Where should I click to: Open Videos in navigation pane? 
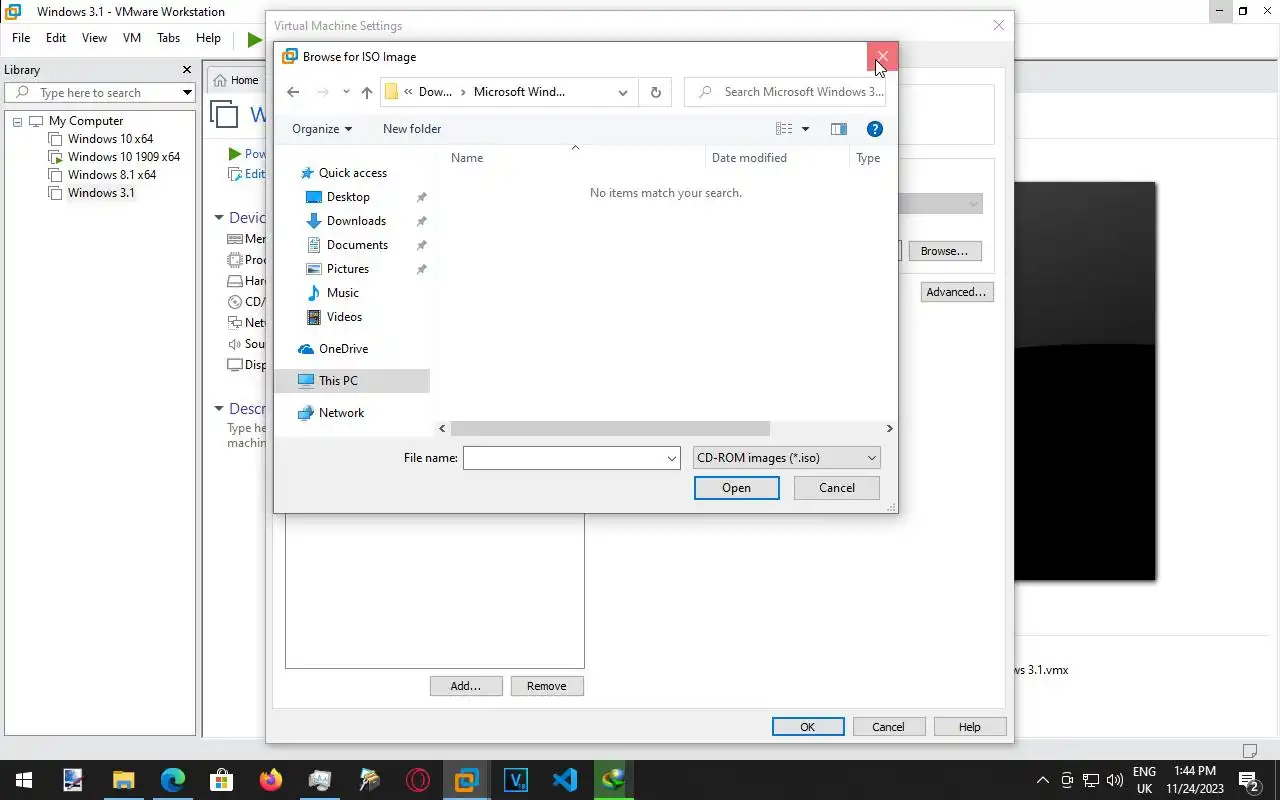pos(344,317)
